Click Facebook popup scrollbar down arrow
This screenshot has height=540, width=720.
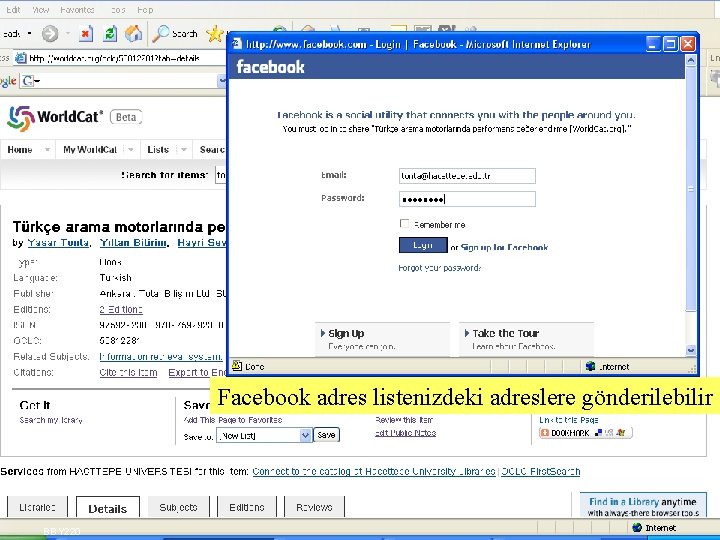(x=691, y=350)
